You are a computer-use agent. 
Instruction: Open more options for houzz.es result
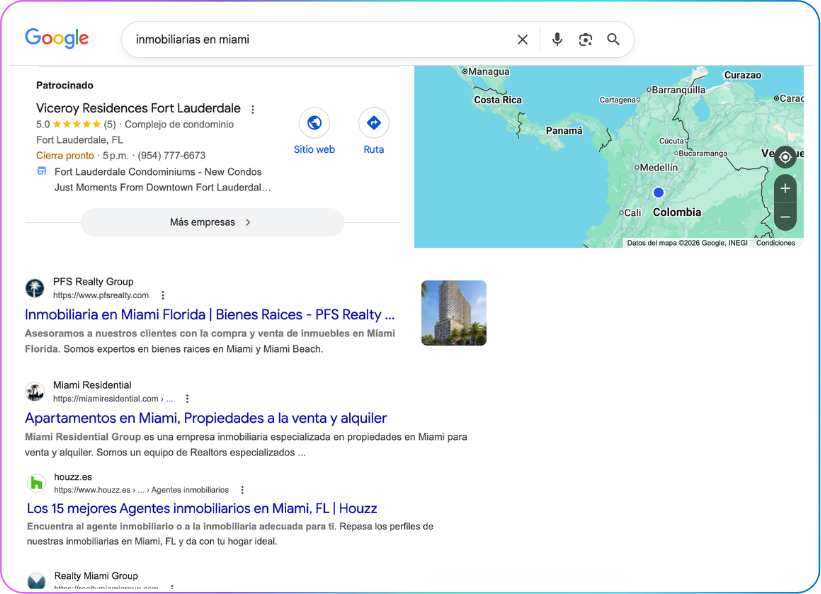coord(242,490)
